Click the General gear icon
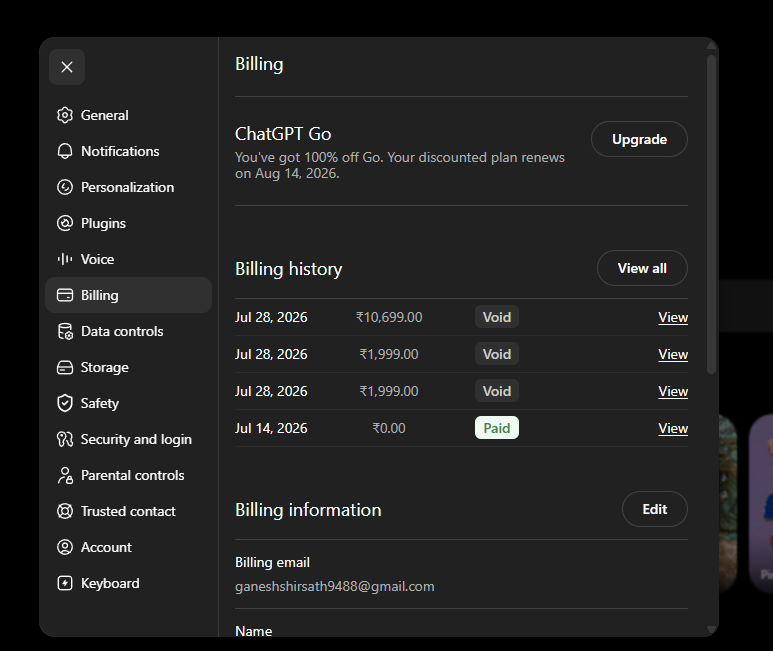 coord(65,115)
